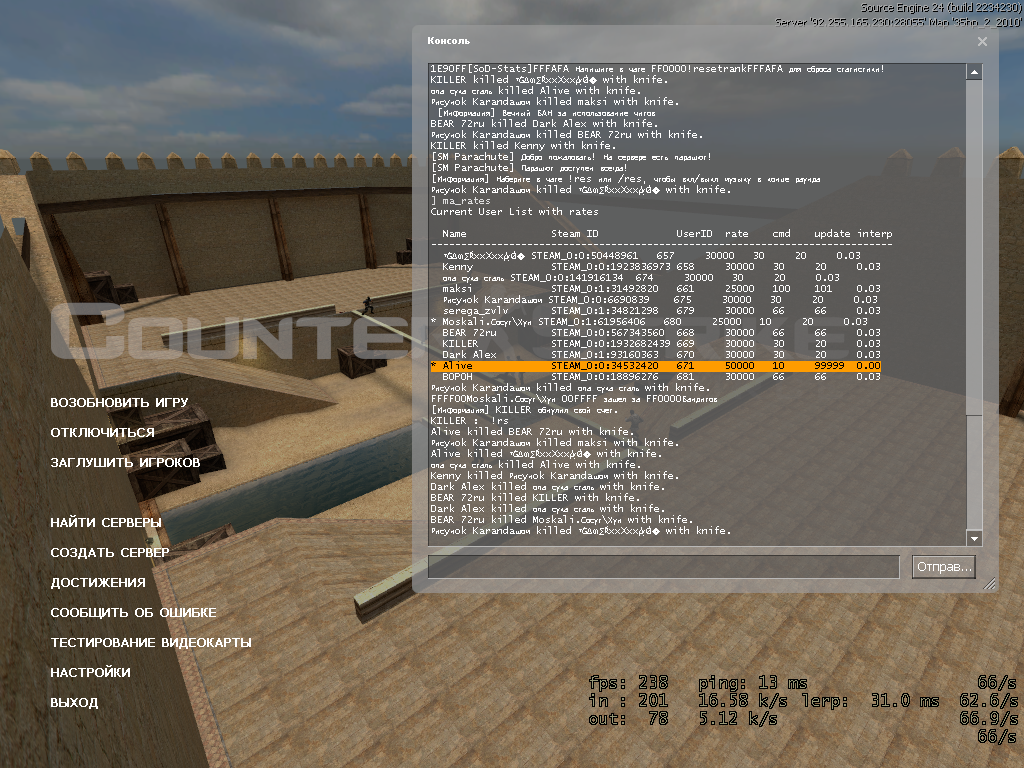Image resolution: width=1024 pixels, height=768 pixels.
Task: Click the maksi row in rates list
Action: (x=661, y=289)
